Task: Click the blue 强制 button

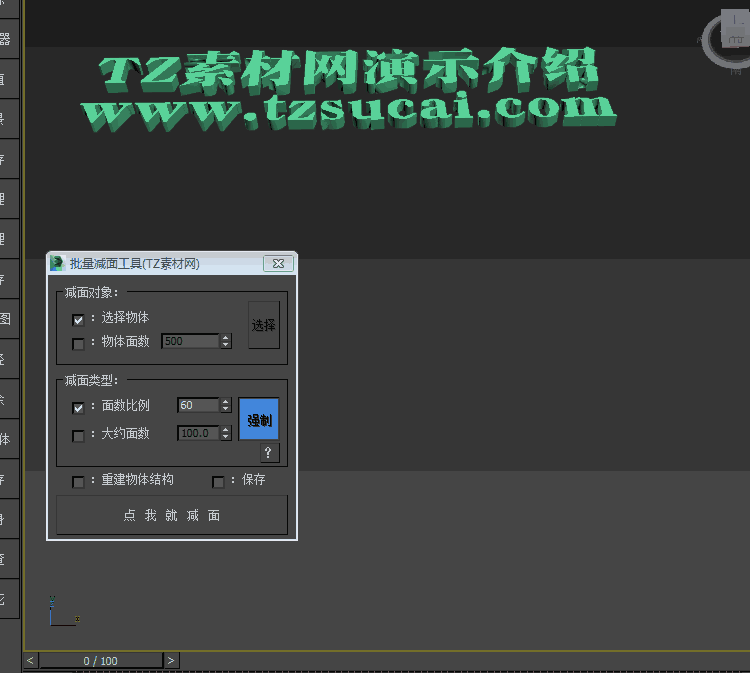Action: click(259, 419)
